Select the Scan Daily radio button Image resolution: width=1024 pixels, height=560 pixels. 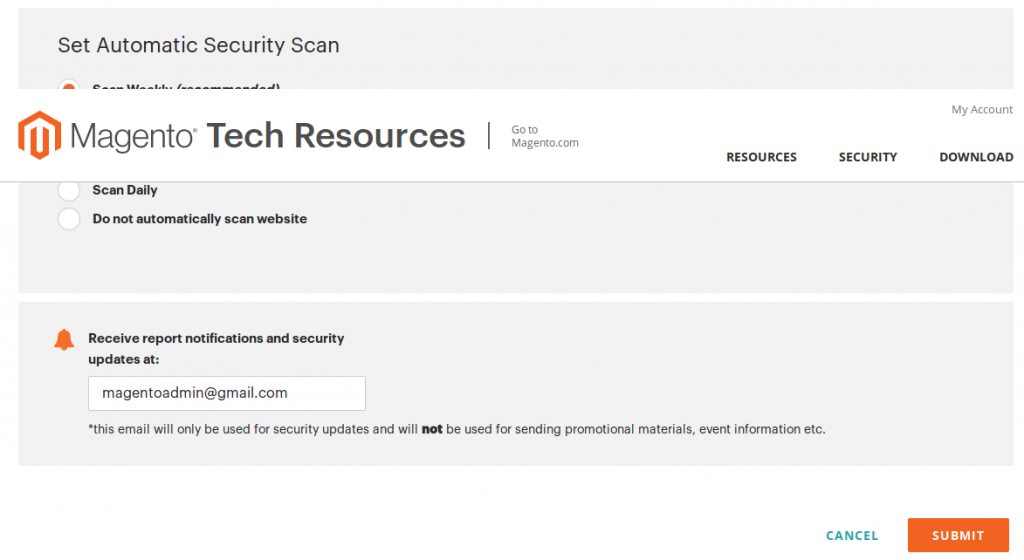(x=69, y=190)
